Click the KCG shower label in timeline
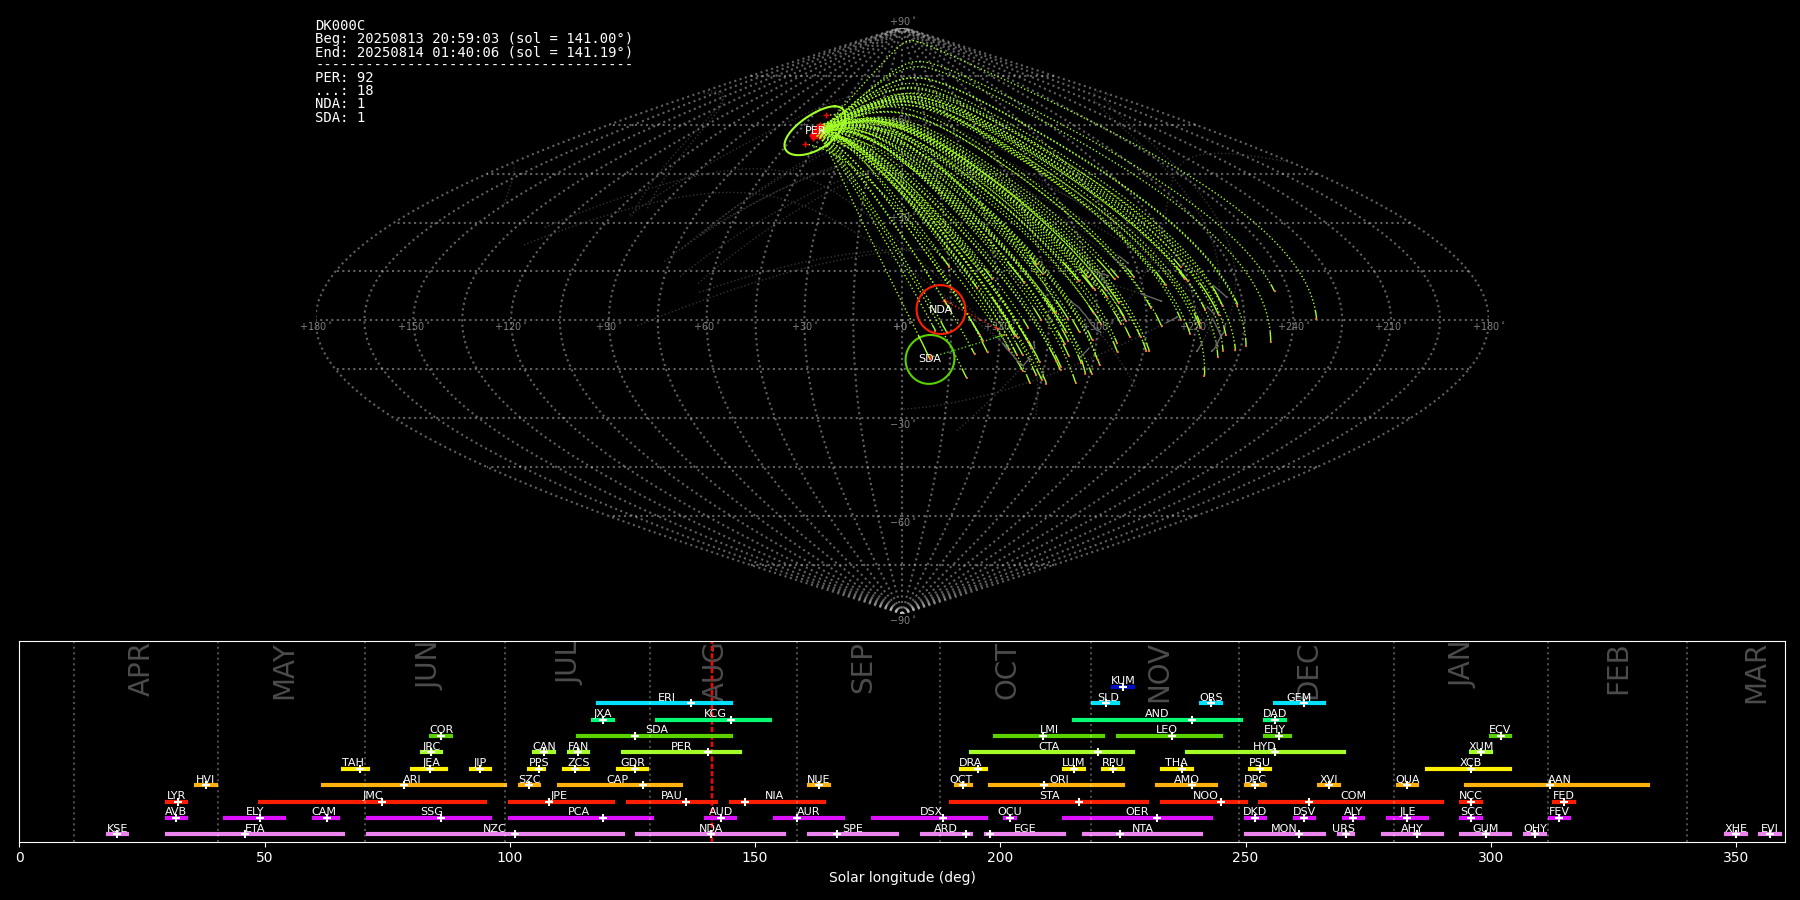This screenshot has width=1800, height=900. pos(715,714)
